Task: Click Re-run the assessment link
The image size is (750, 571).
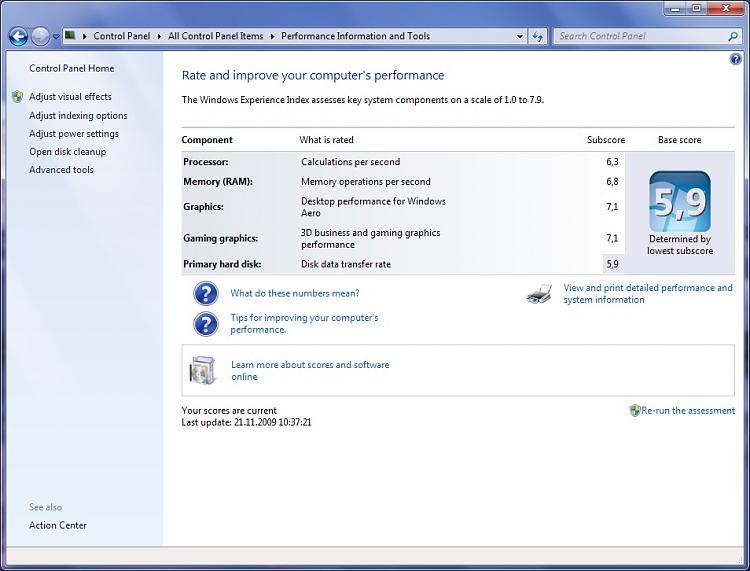Action: coord(688,410)
